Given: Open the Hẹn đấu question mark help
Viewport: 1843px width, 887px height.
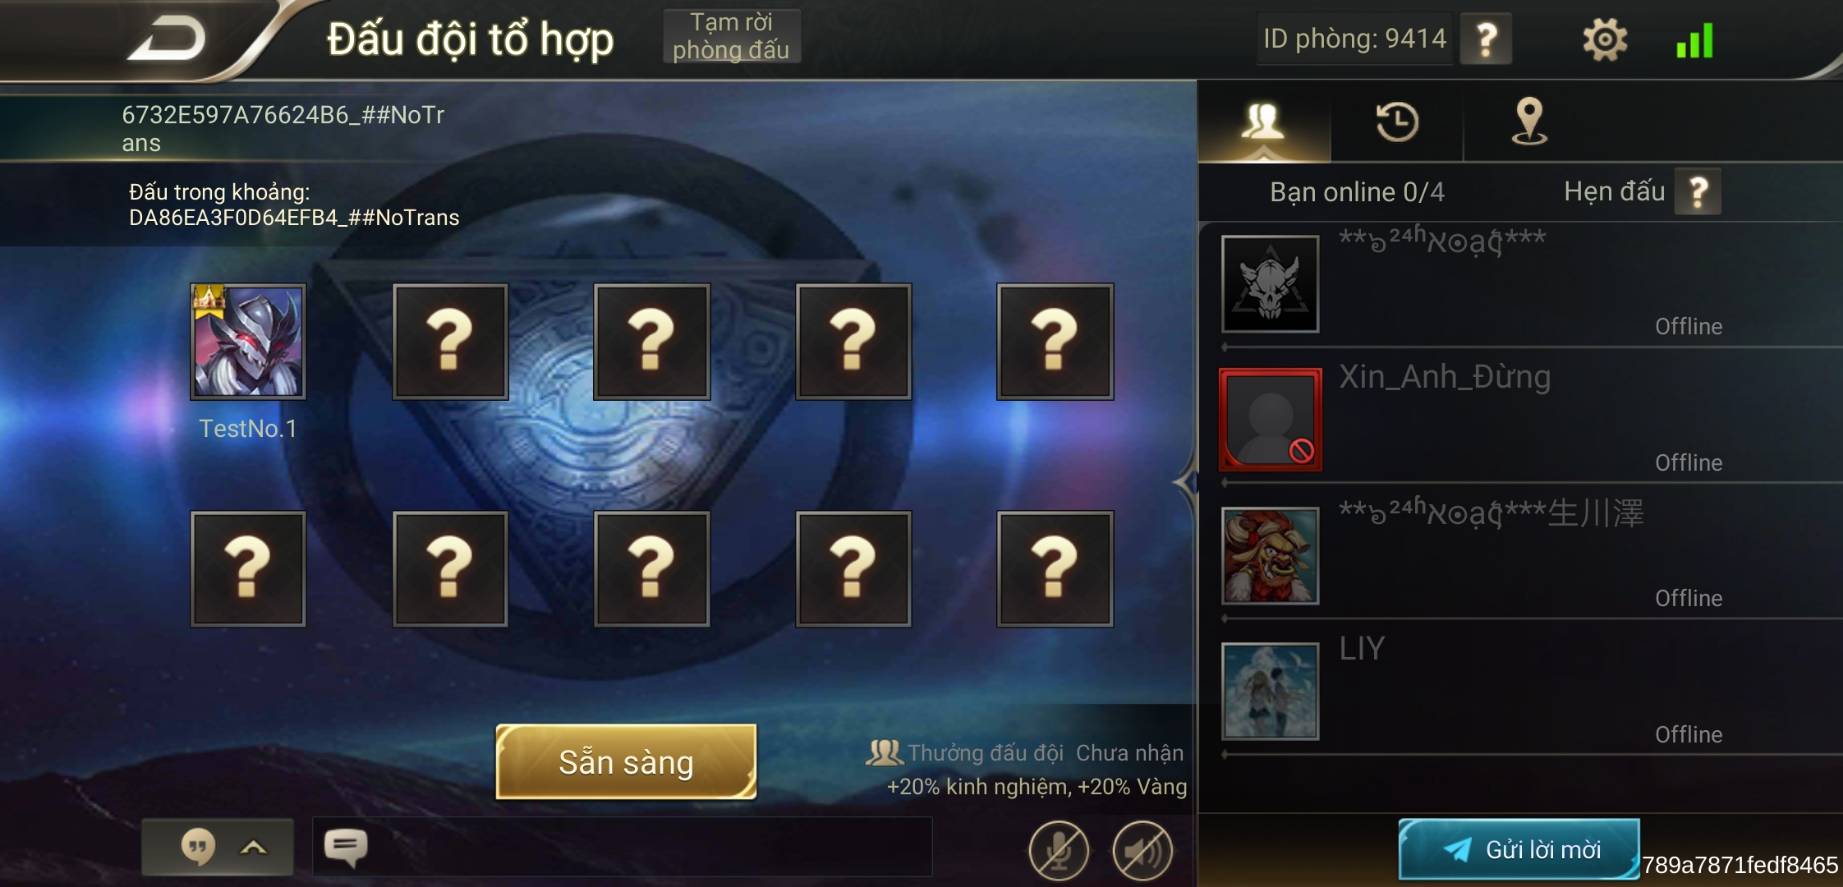Looking at the screenshot, I should point(1698,192).
